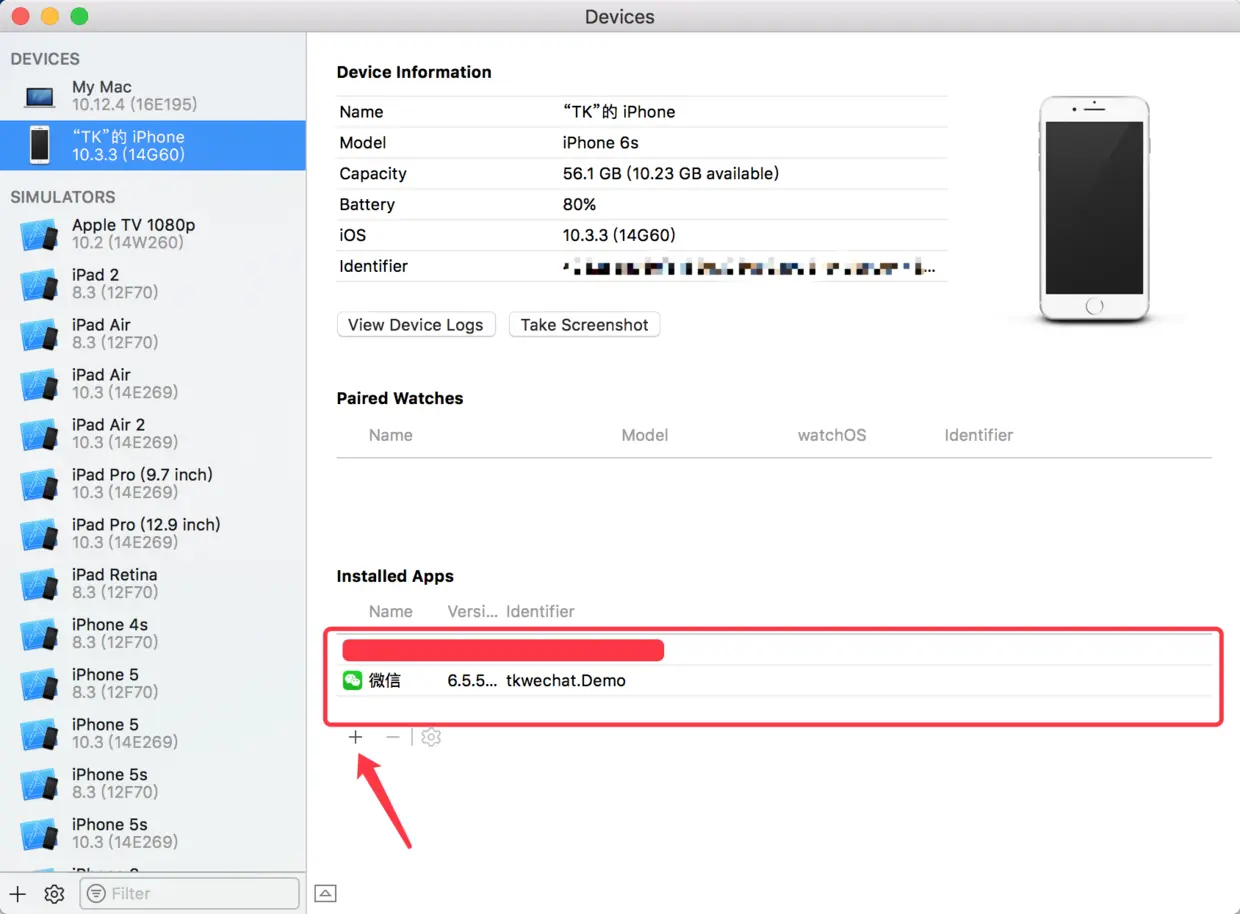Focus the sidebar Filter field
Viewport: 1240px width, 914px height.
tap(189, 893)
